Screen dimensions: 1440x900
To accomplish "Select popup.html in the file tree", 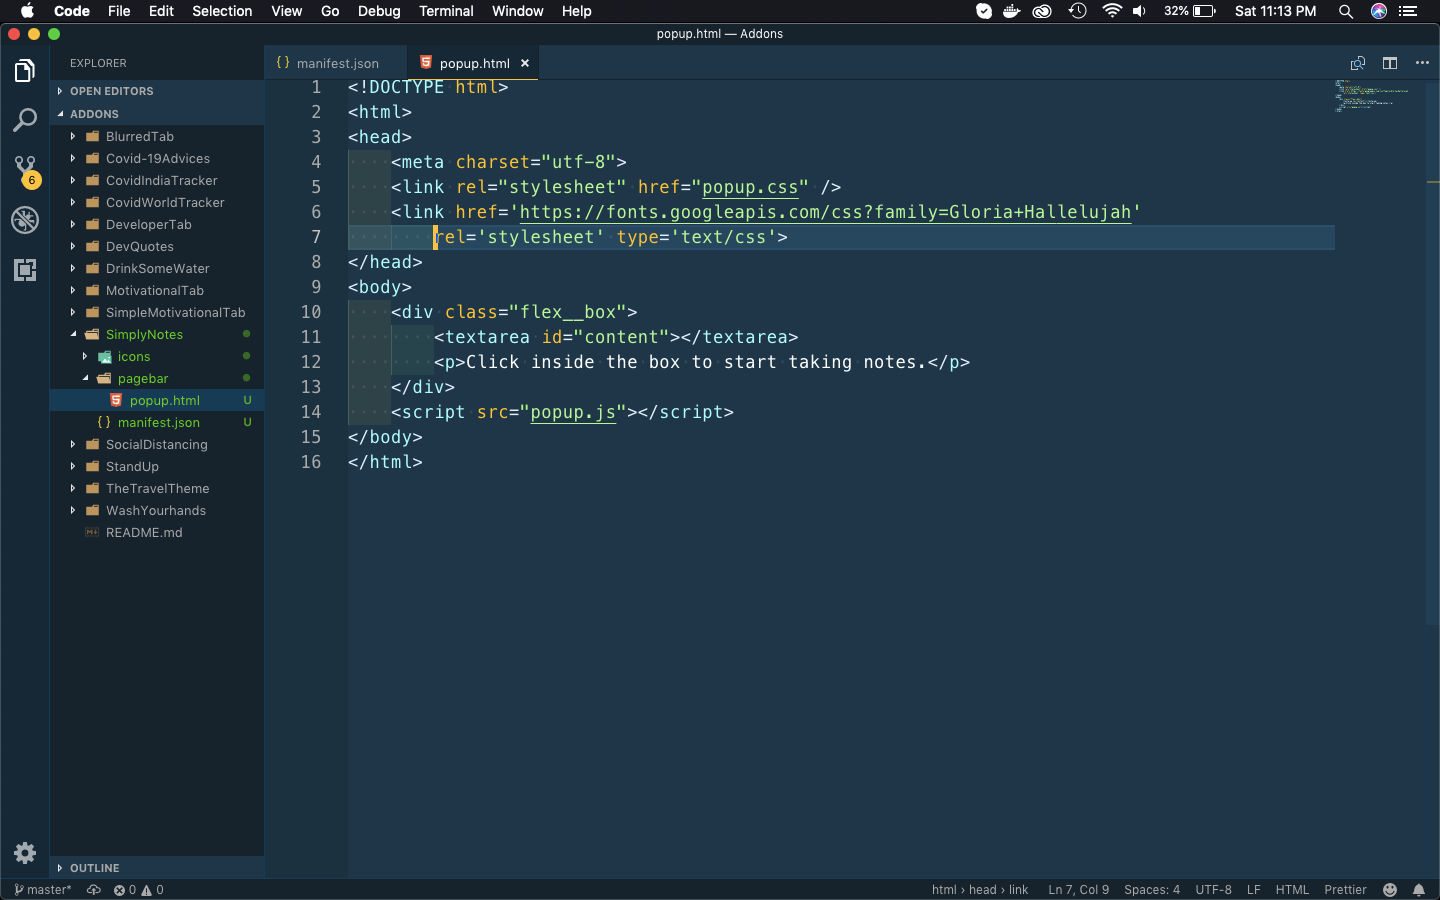I will 157,400.
